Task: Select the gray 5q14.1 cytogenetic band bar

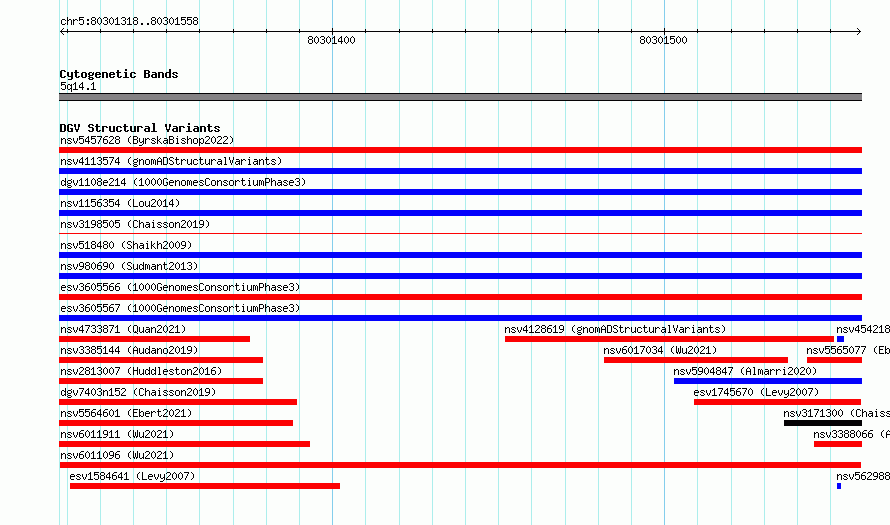Action: tap(460, 97)
